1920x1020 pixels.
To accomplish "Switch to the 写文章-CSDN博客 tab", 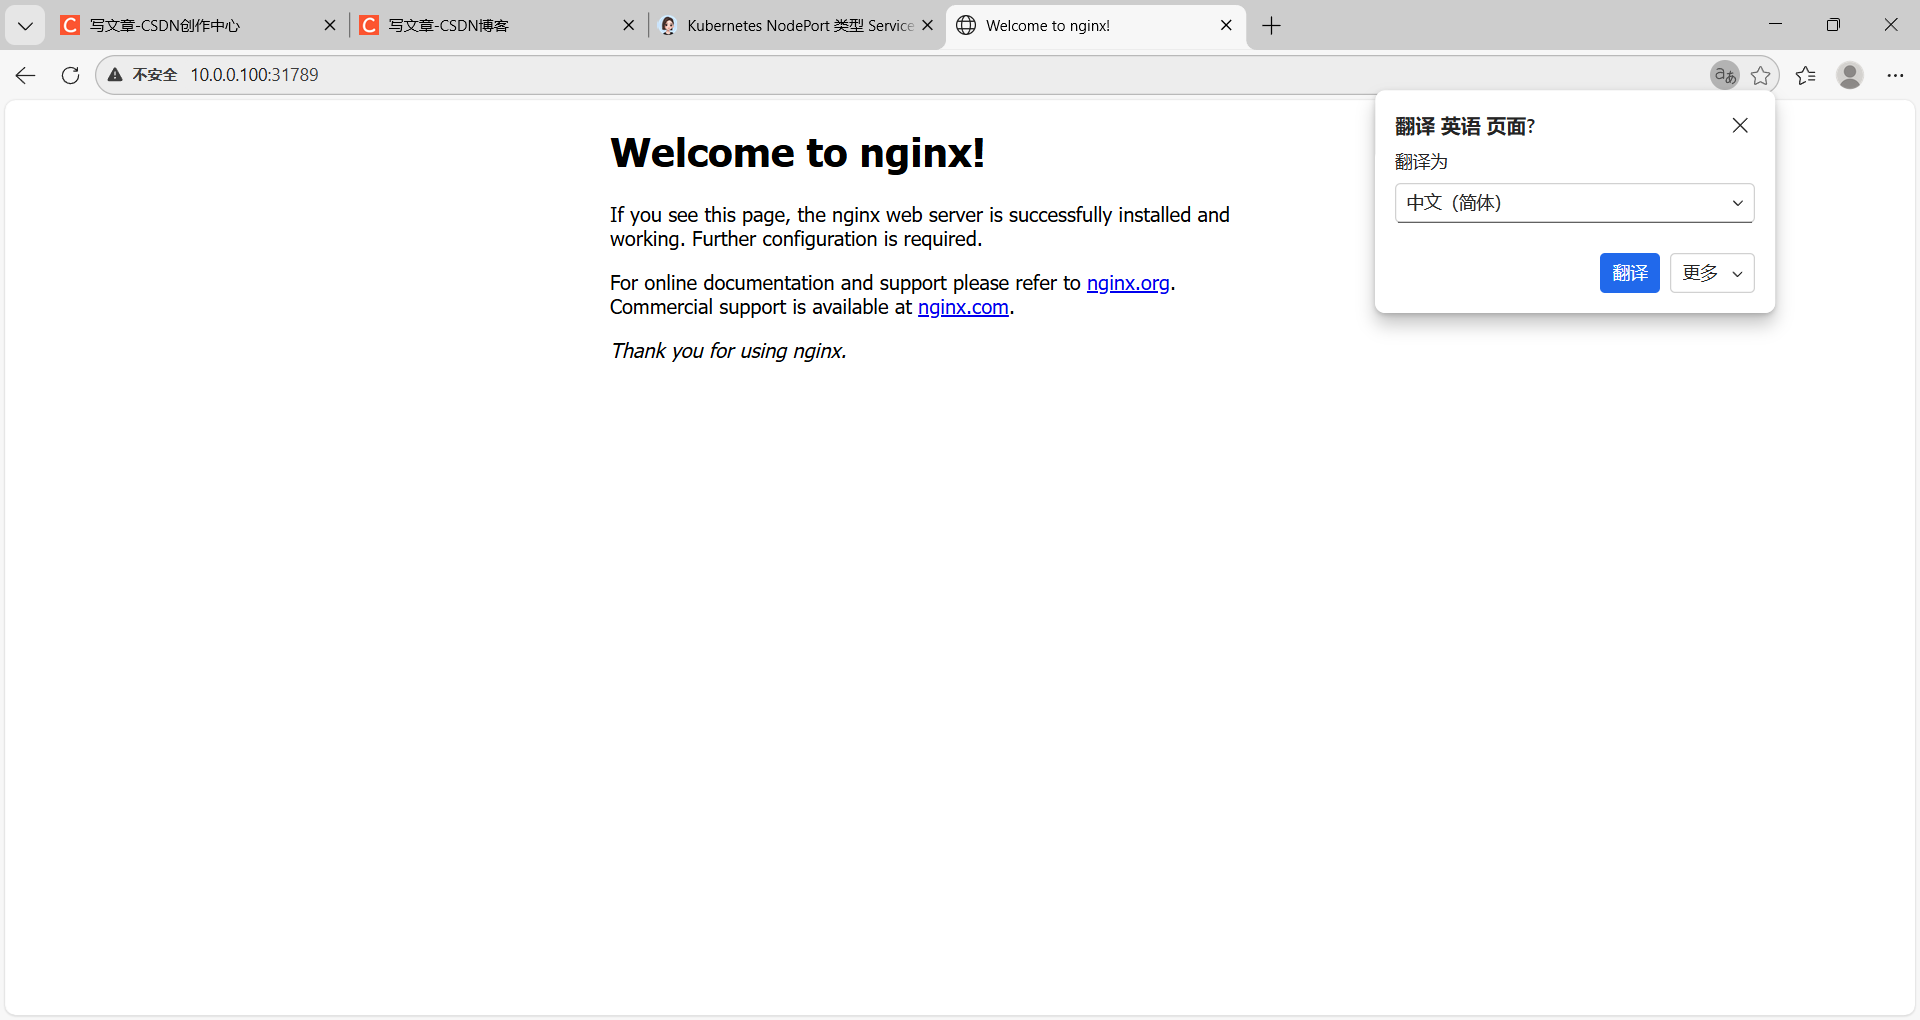I will (x=497, y=26).
